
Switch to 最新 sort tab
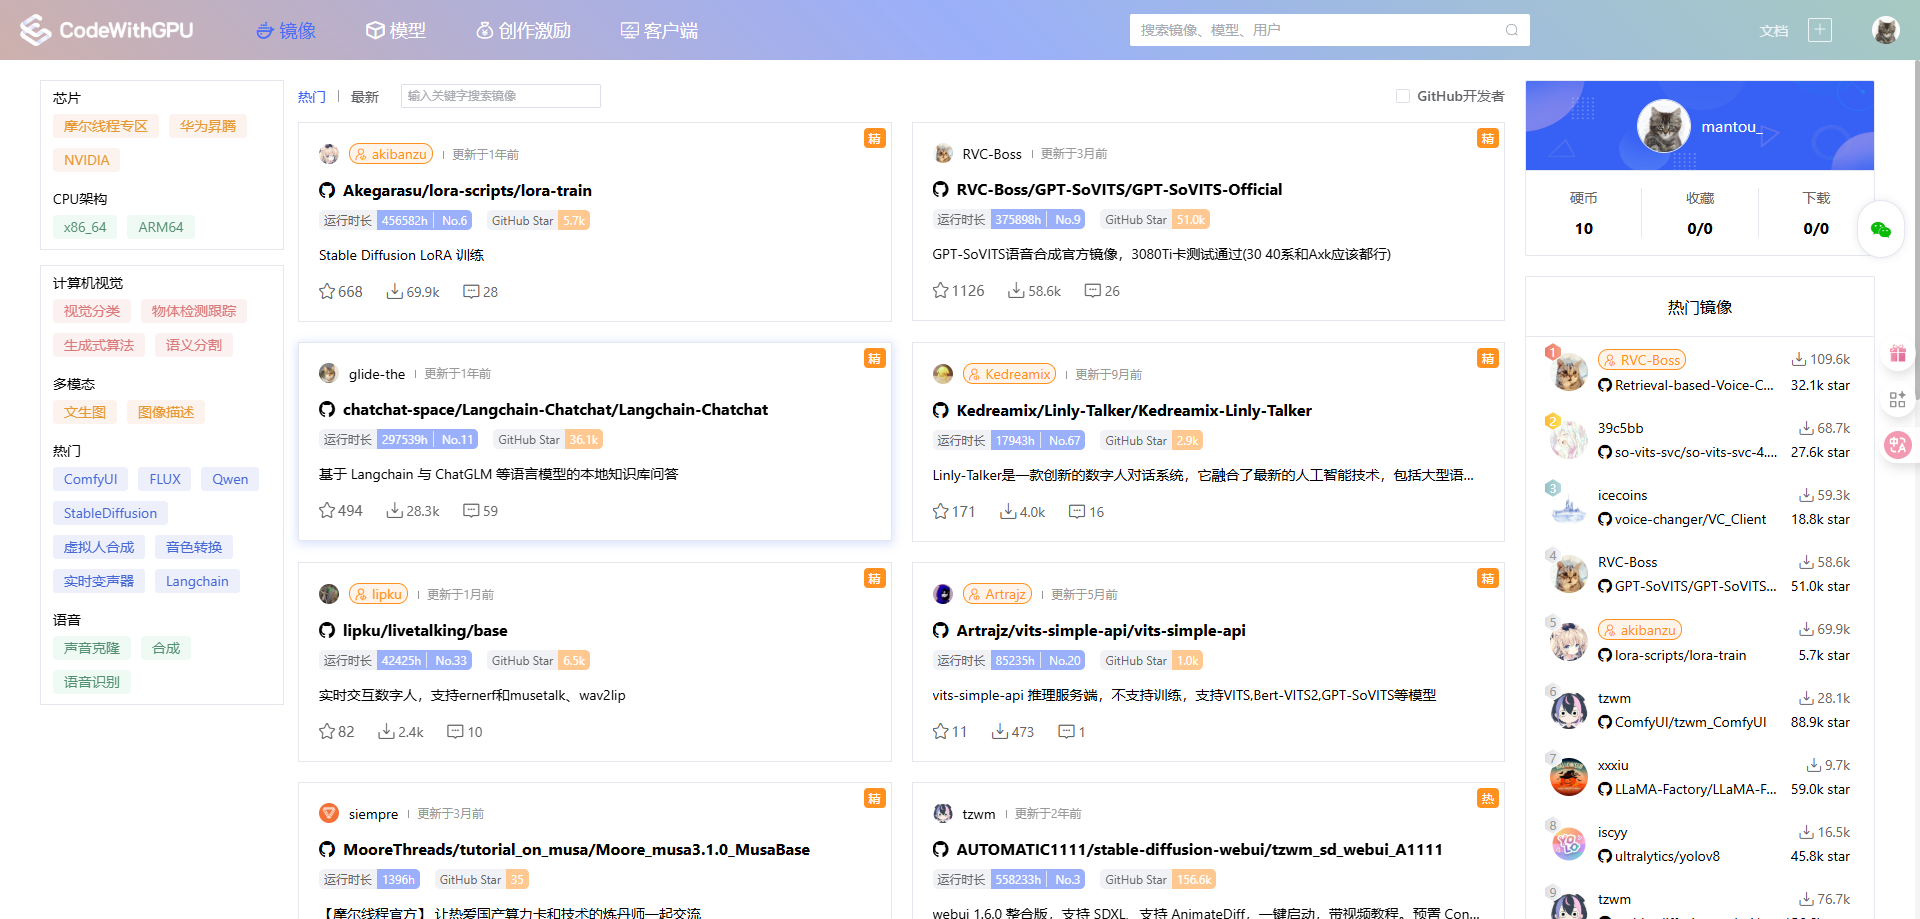click(x=365, y=97)
